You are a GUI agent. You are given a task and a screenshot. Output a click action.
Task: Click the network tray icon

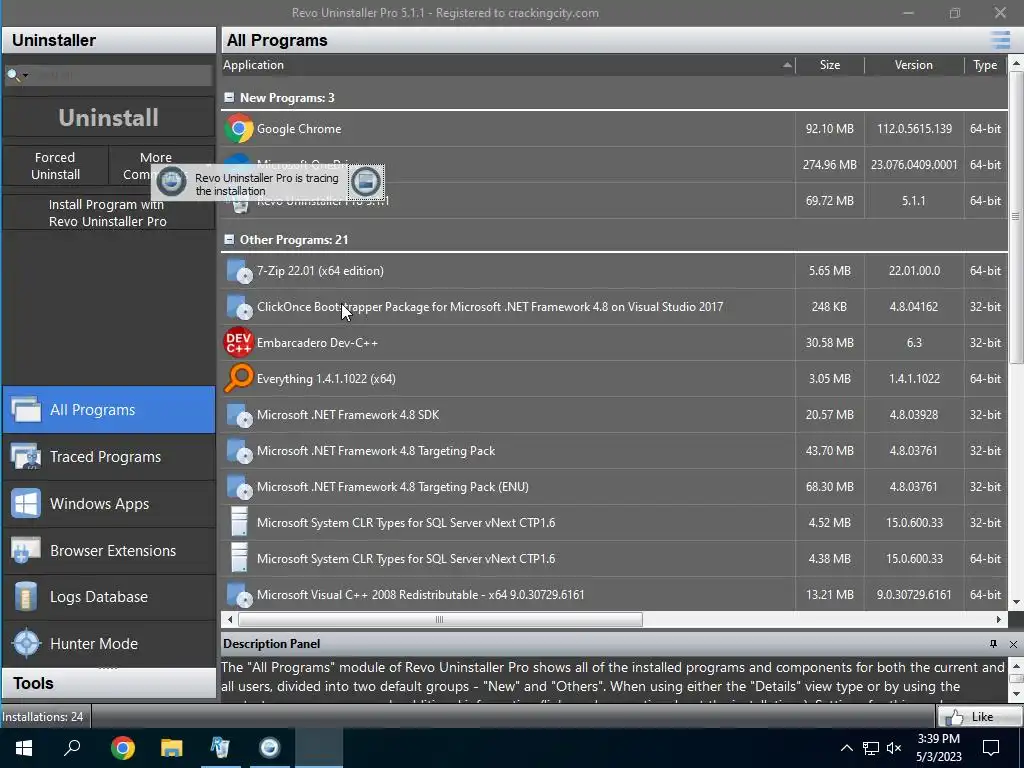(871, 748)
